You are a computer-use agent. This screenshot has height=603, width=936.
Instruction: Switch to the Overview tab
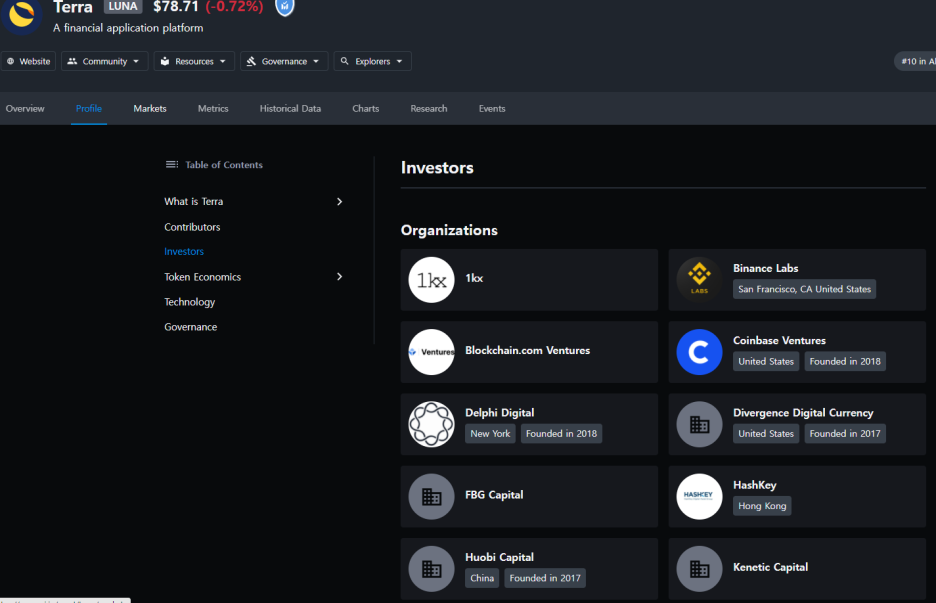pos(25,109)
